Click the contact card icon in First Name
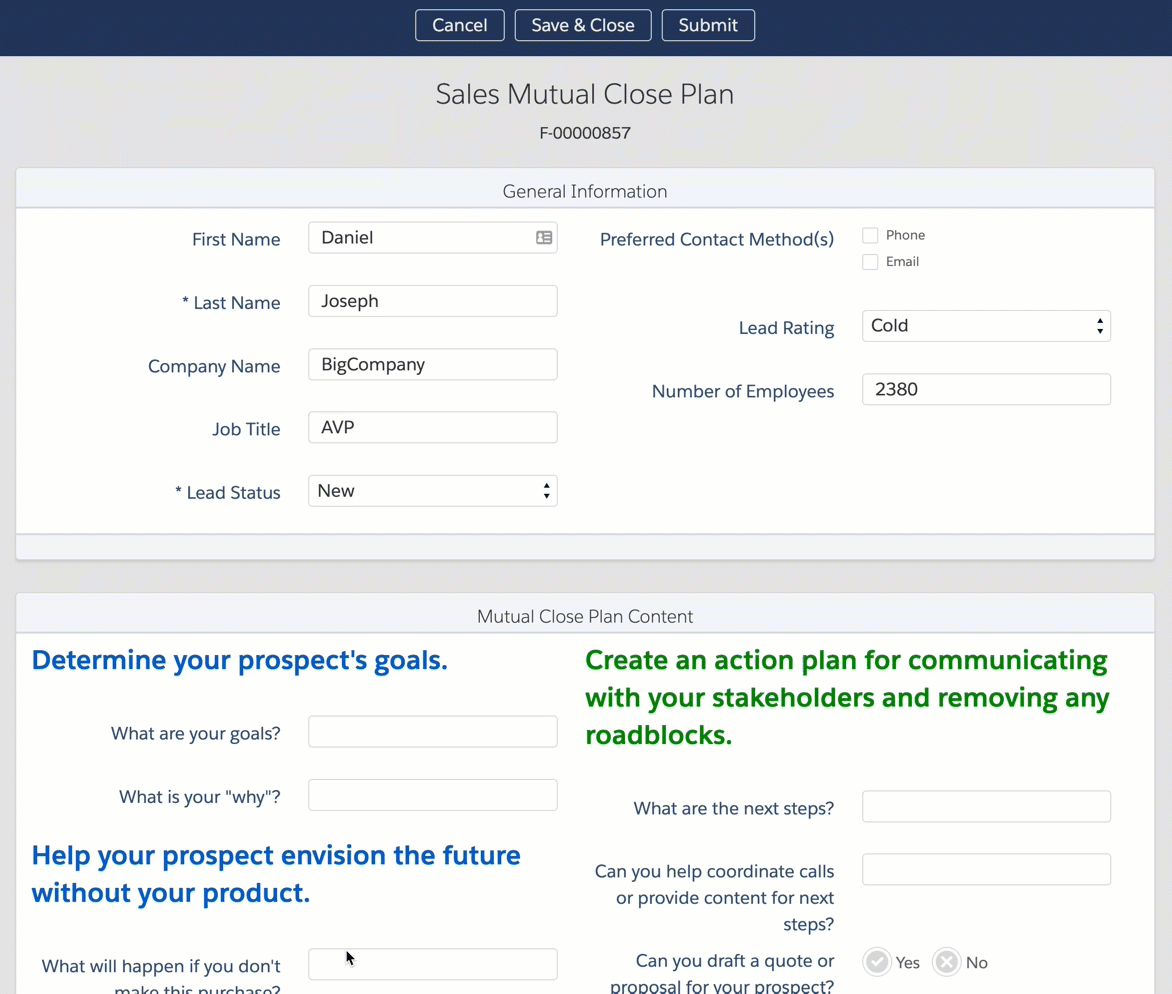This screenshot has height=994, width=1172. pyautogui.click(x=544, y=238)
